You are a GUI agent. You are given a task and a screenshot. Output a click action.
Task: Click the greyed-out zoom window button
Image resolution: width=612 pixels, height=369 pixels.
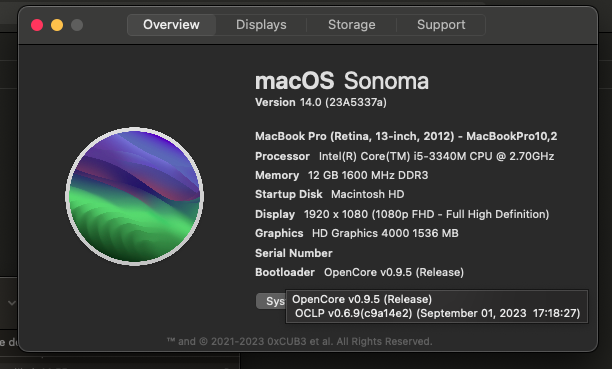click(77, 25)
